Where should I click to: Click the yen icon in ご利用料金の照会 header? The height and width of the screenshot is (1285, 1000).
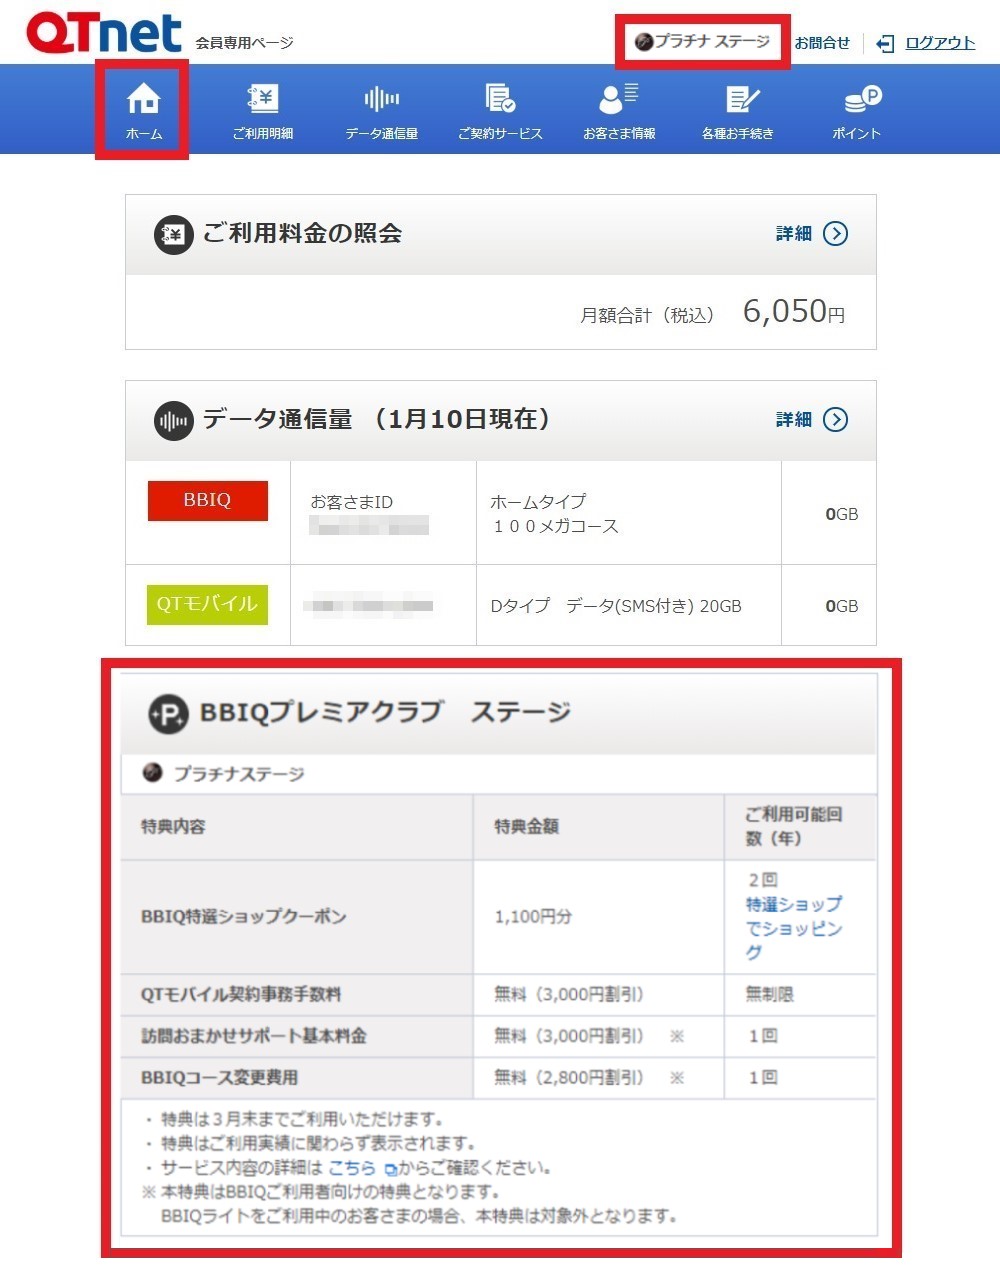point(173,235)
